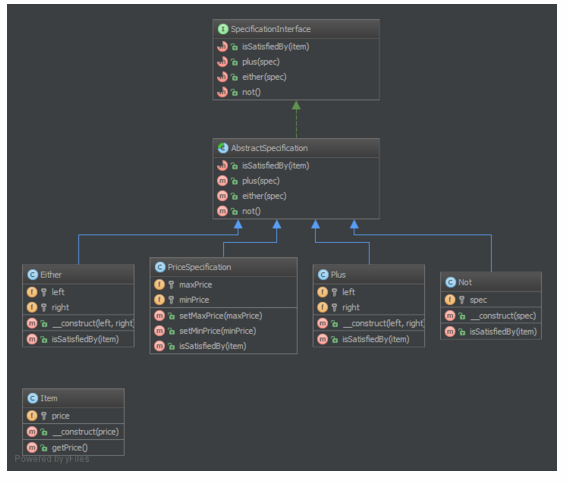Click the PriceSpecification class icon

tap(160, 267)
